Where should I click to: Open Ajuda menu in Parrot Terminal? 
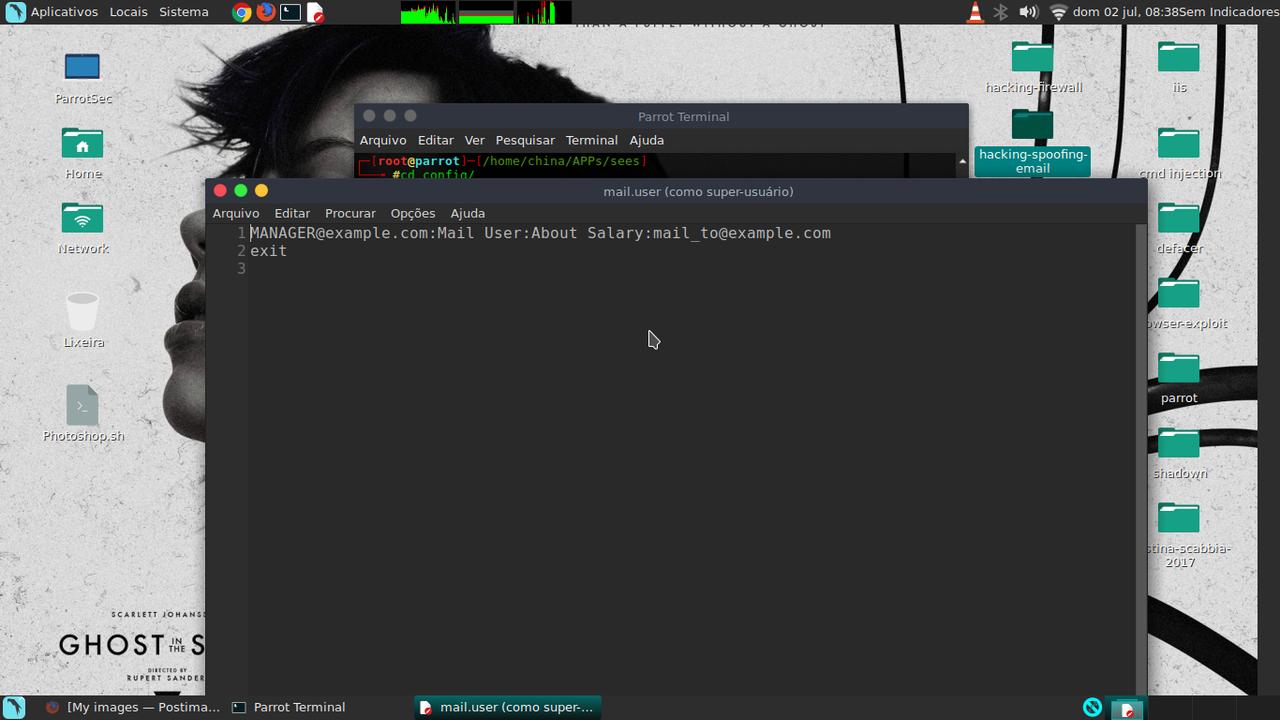(647, 140)
